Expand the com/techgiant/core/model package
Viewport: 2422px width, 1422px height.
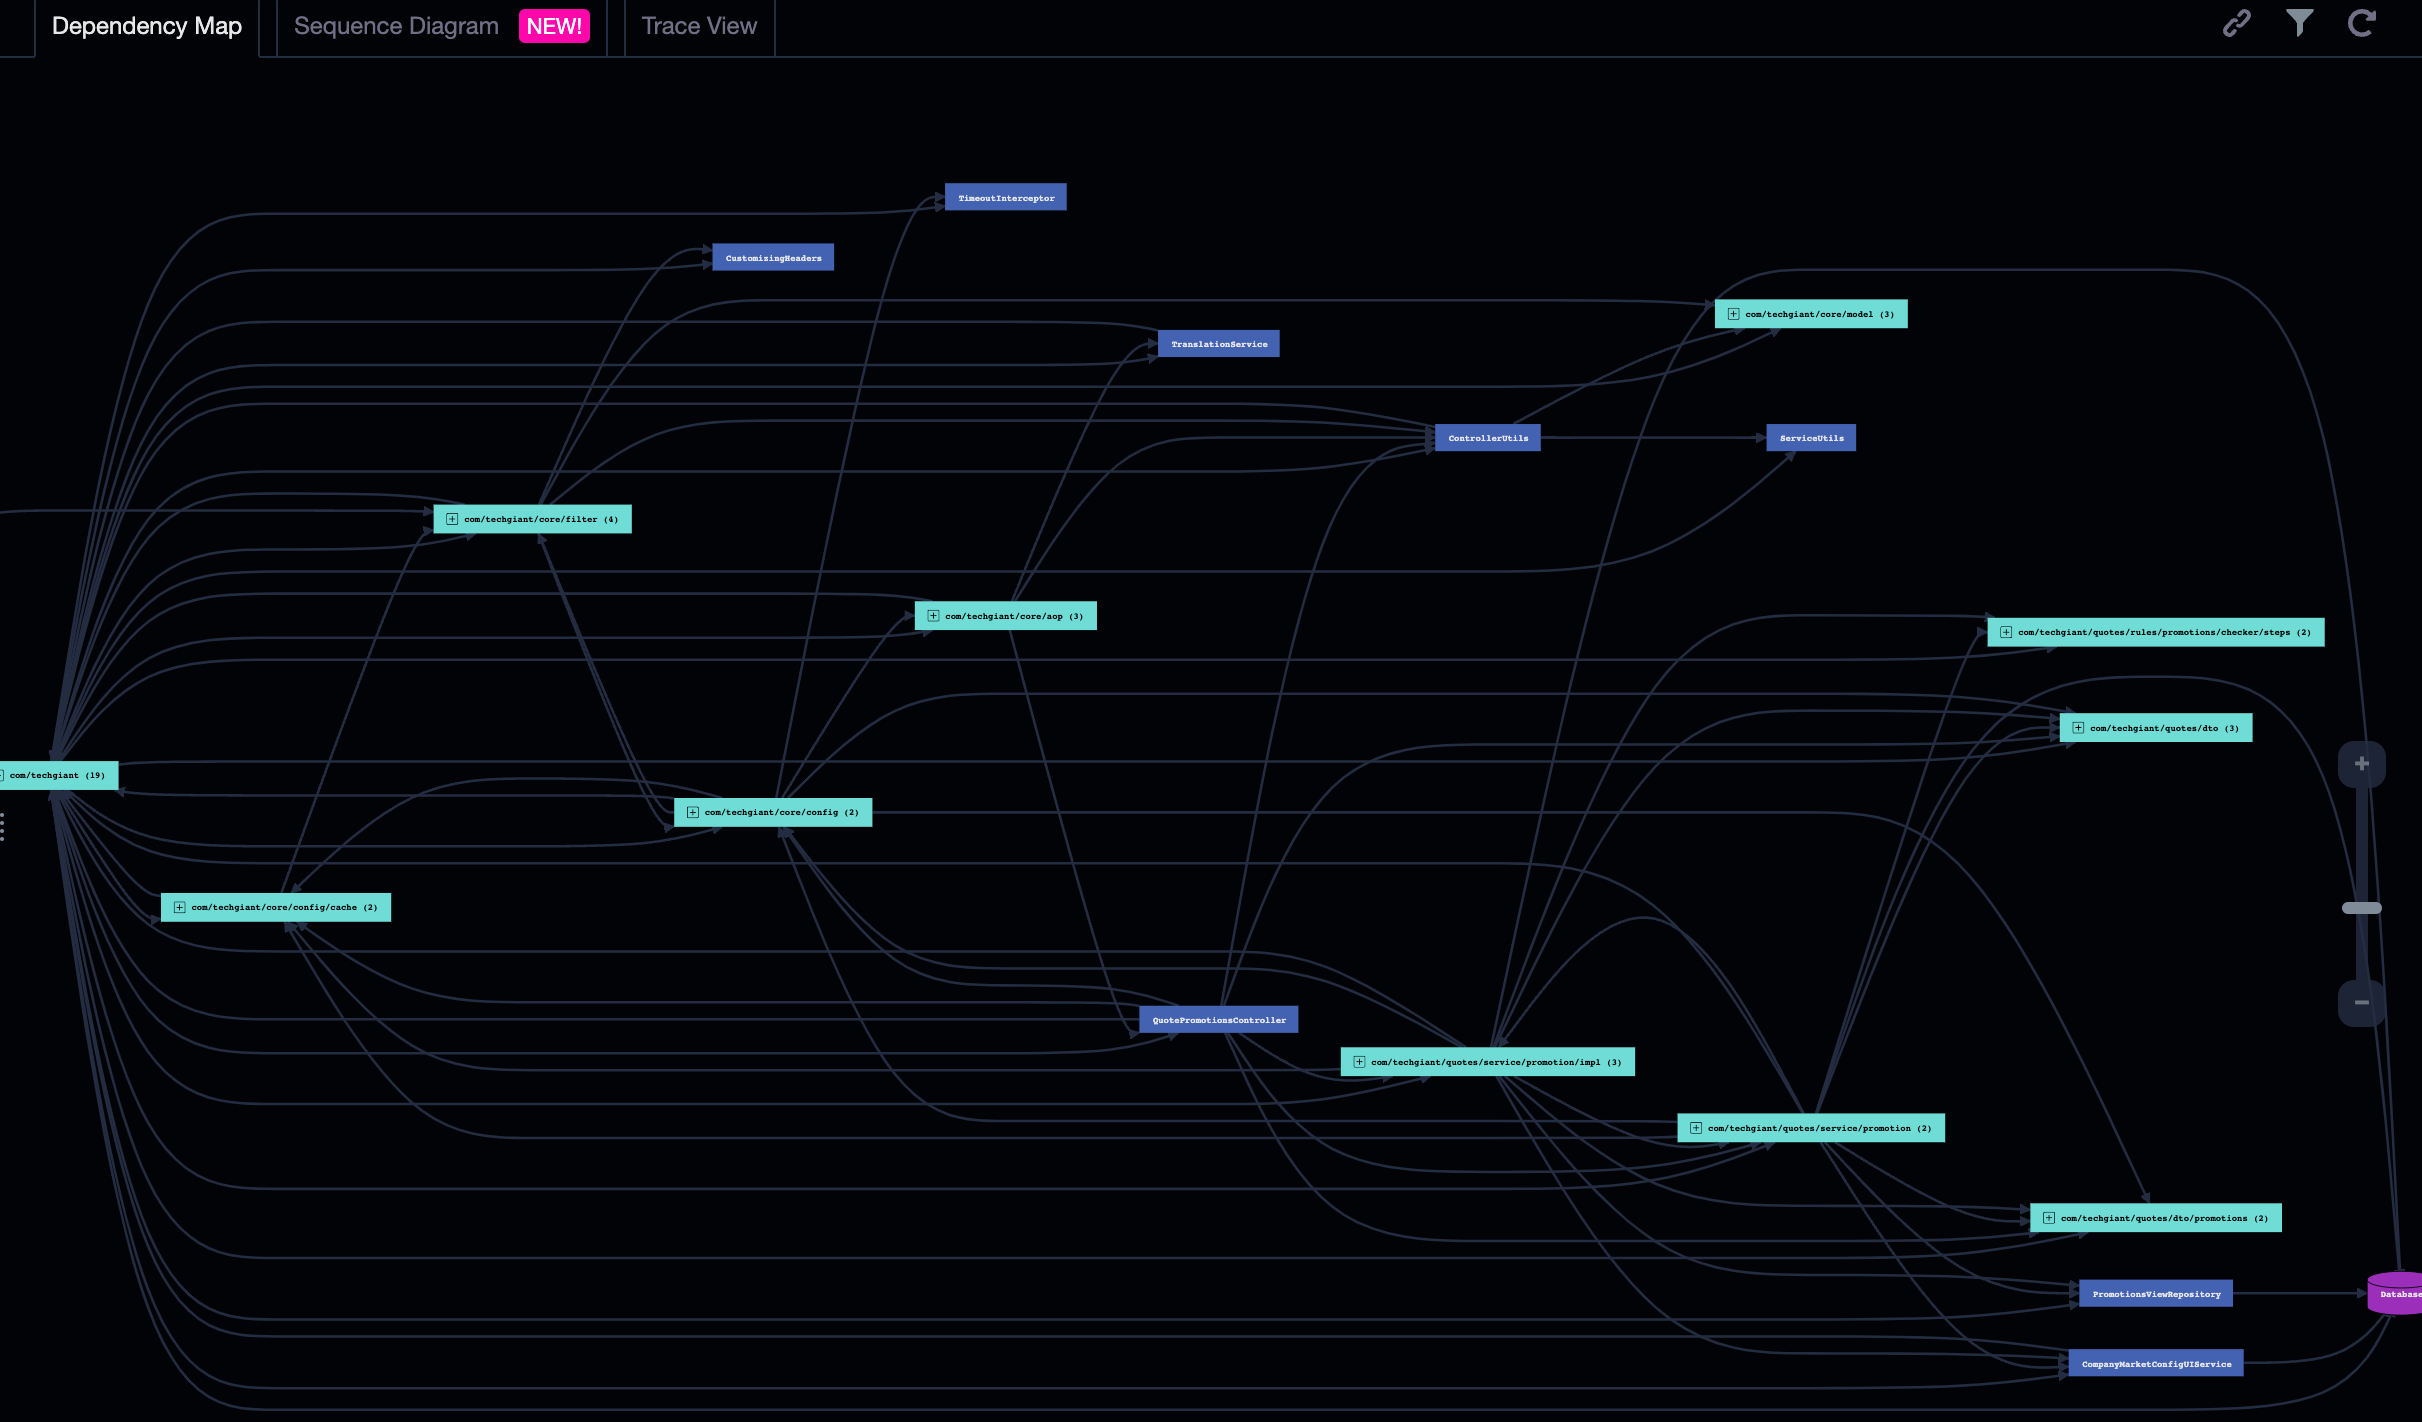(x=1734, y=313)
